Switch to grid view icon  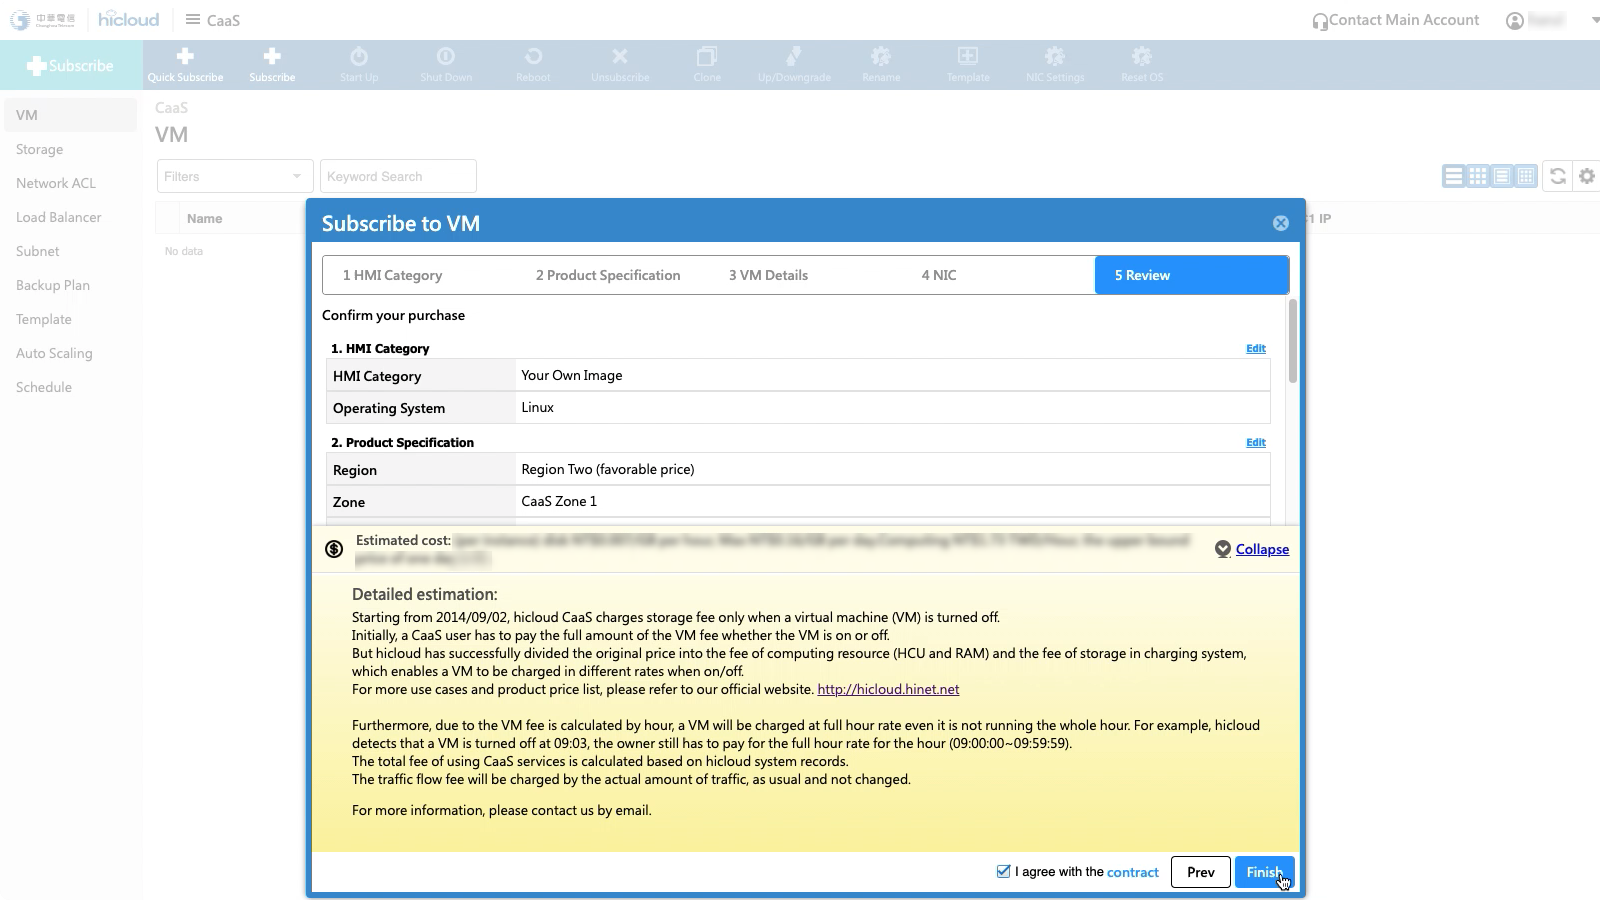1477,177
